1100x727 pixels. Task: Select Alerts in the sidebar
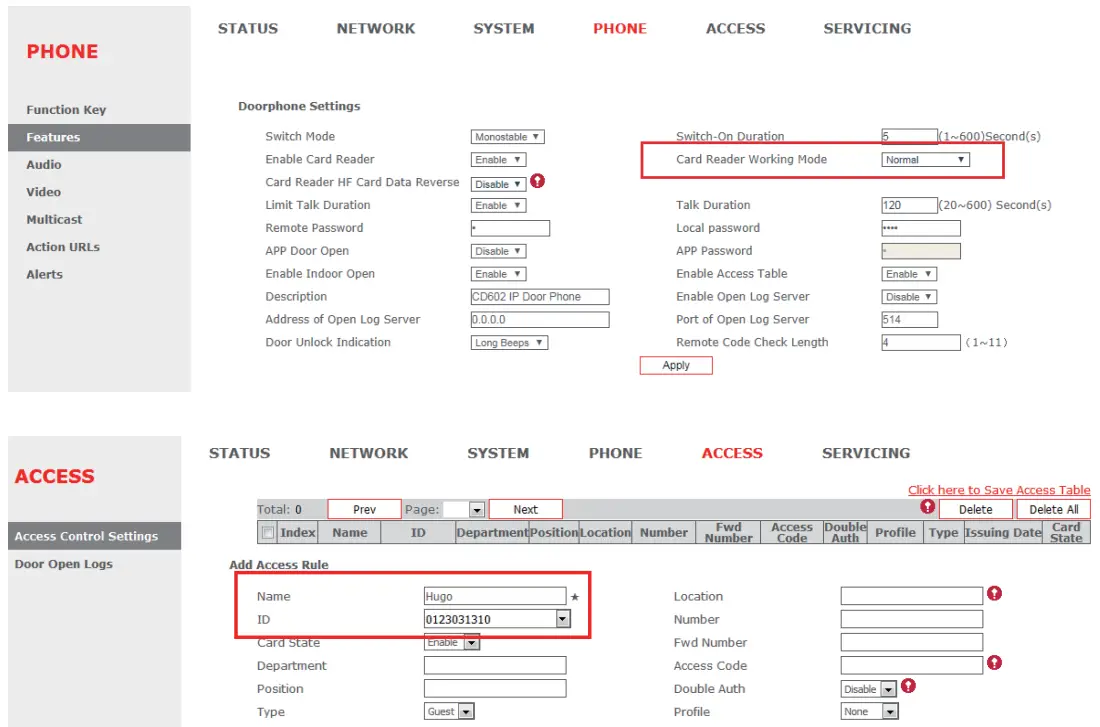[x=44, y=274]
